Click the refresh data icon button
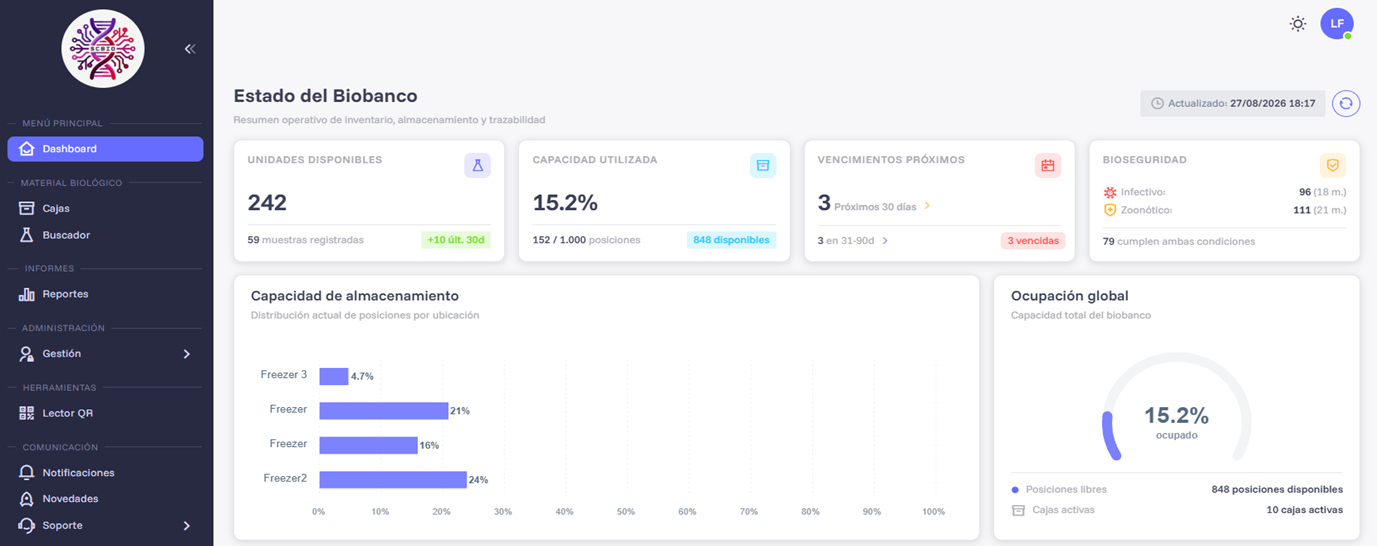The height and width of the screenshot is (546, 1377). pos(1346,103)
